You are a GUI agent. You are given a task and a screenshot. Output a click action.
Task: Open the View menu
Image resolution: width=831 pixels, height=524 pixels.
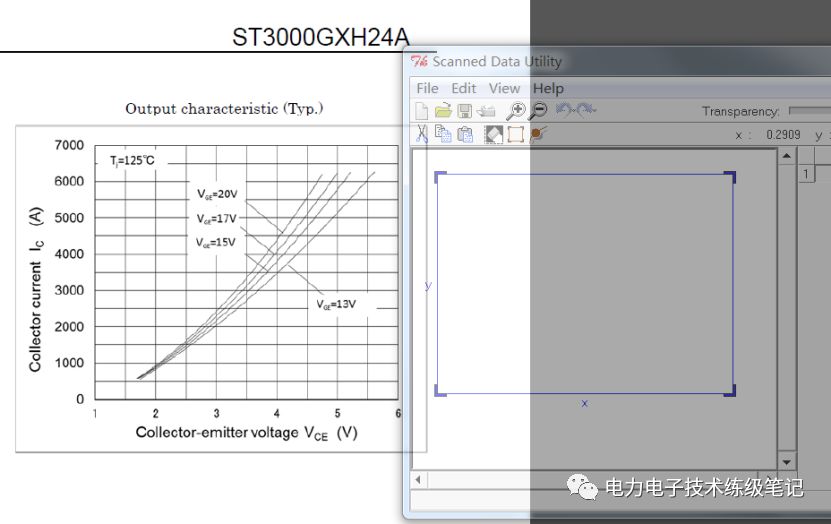[x=504, y=88]
